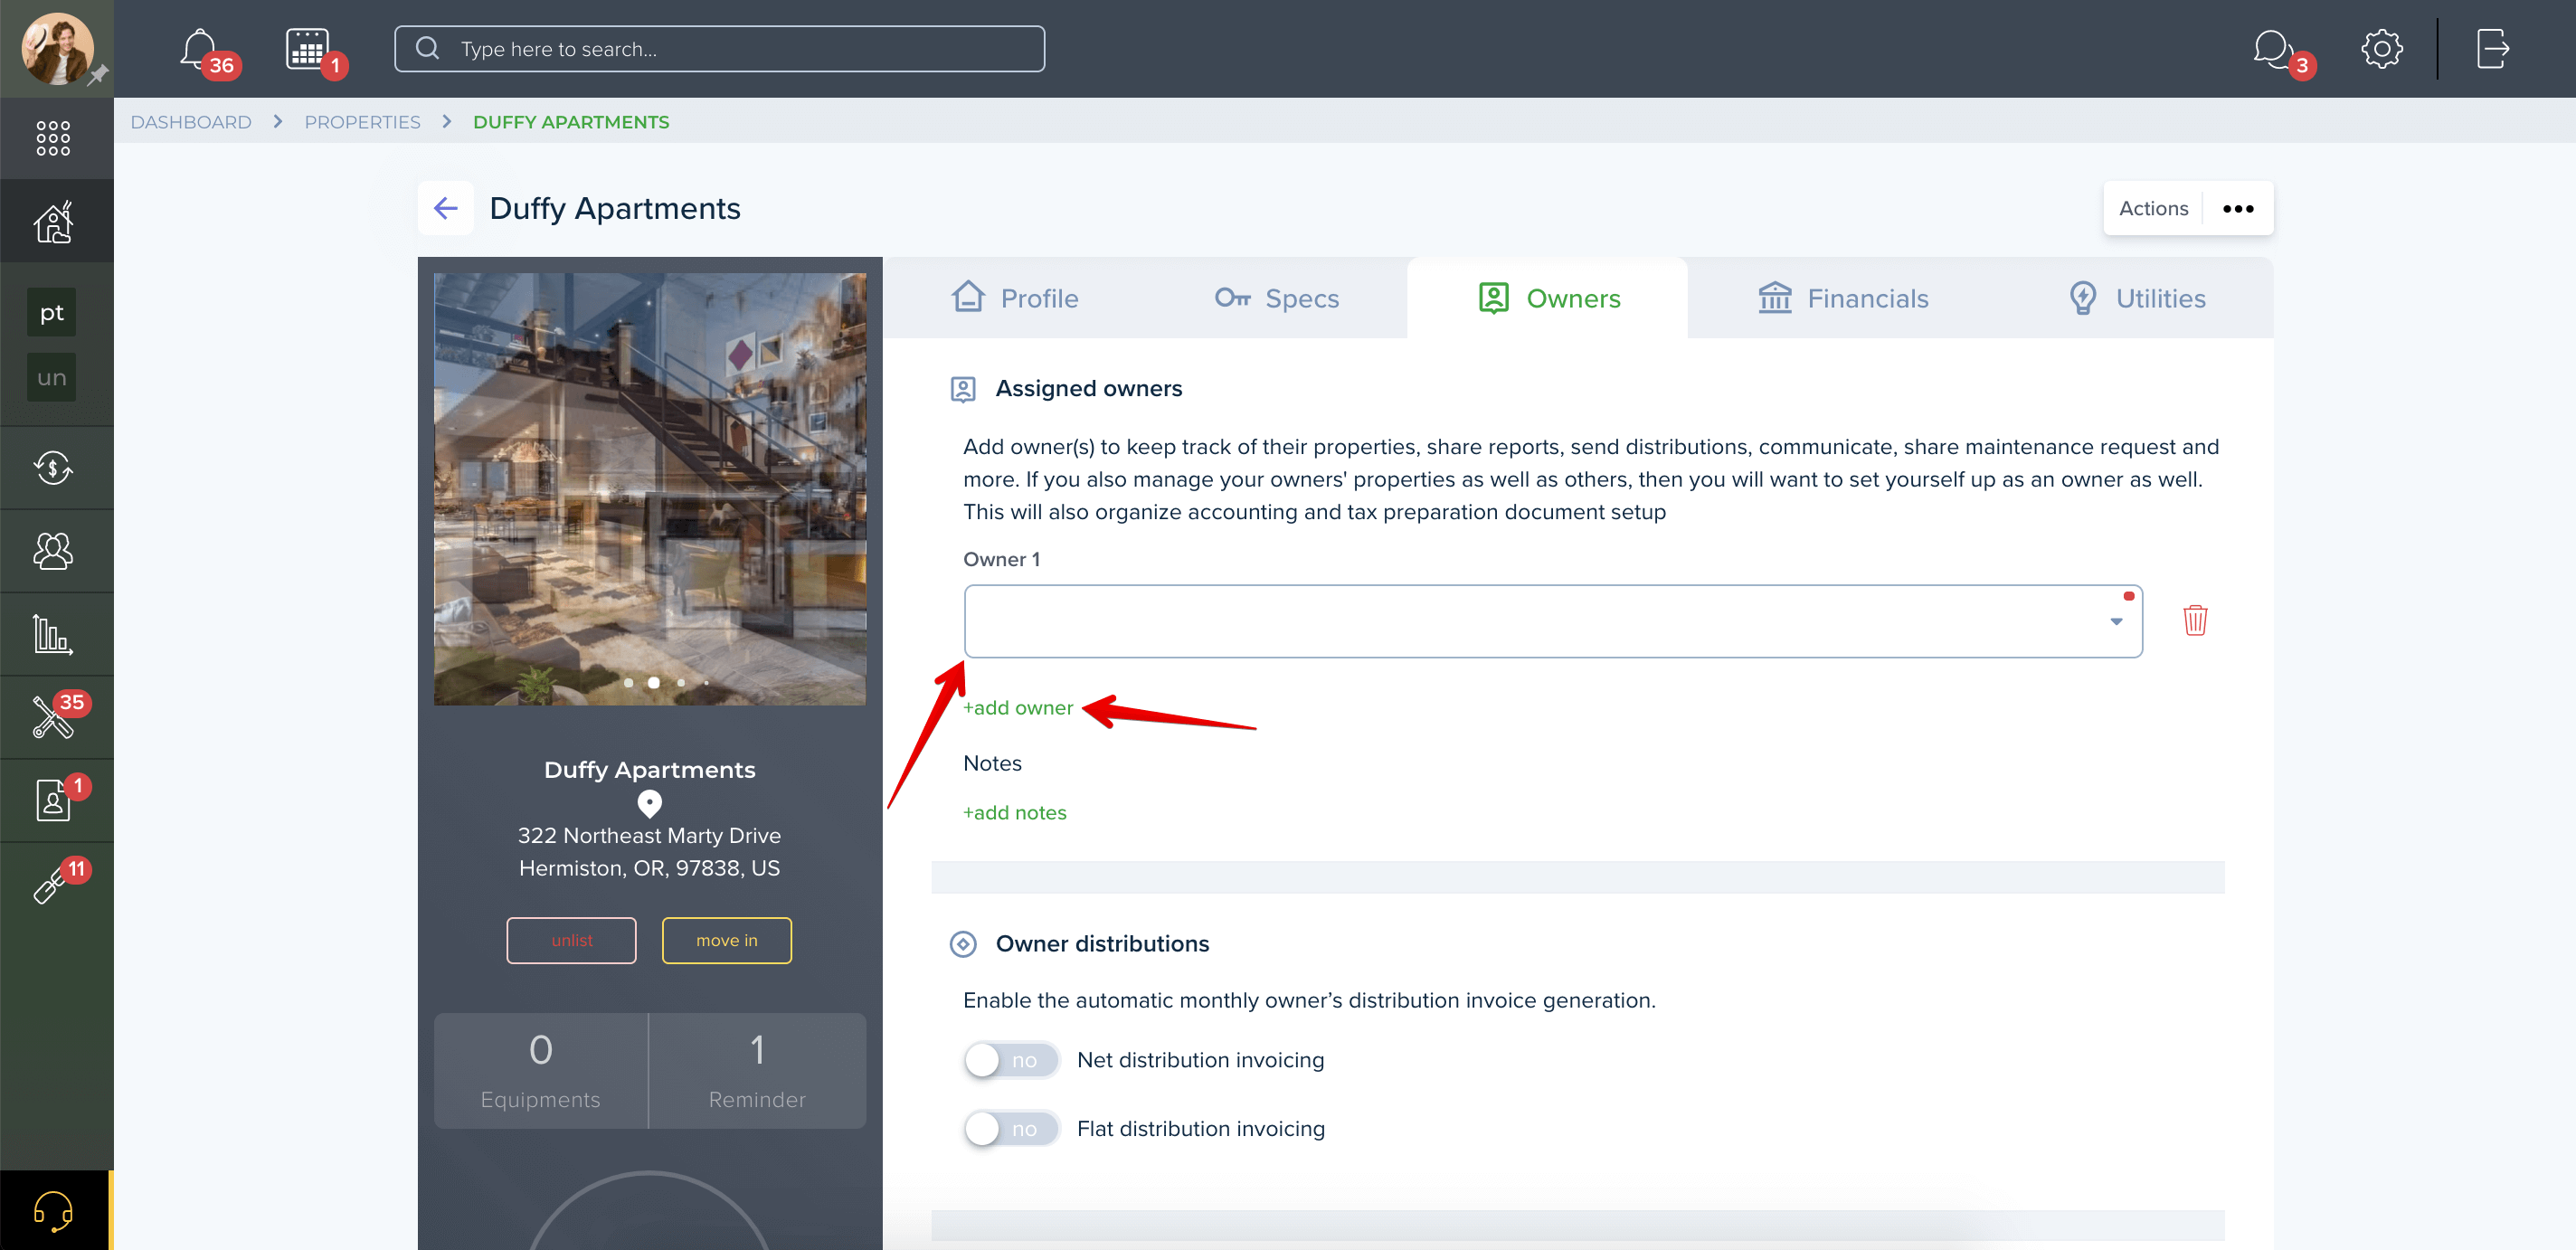Switch to the Financials tab
Viewport: 2576px width, 1250px height.
click(1842, 298)
